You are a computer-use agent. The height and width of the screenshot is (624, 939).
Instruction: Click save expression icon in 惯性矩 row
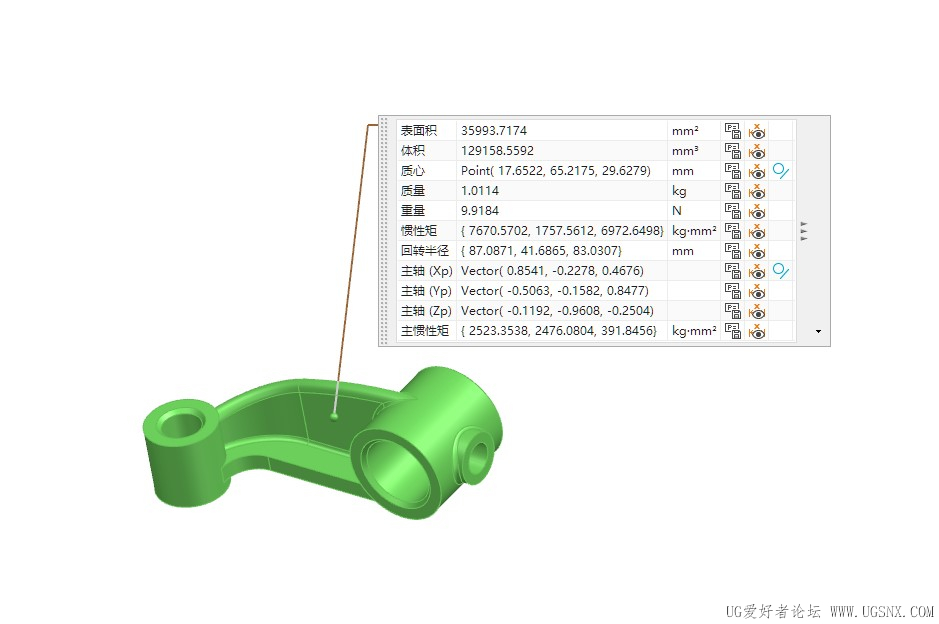[732, 231]
